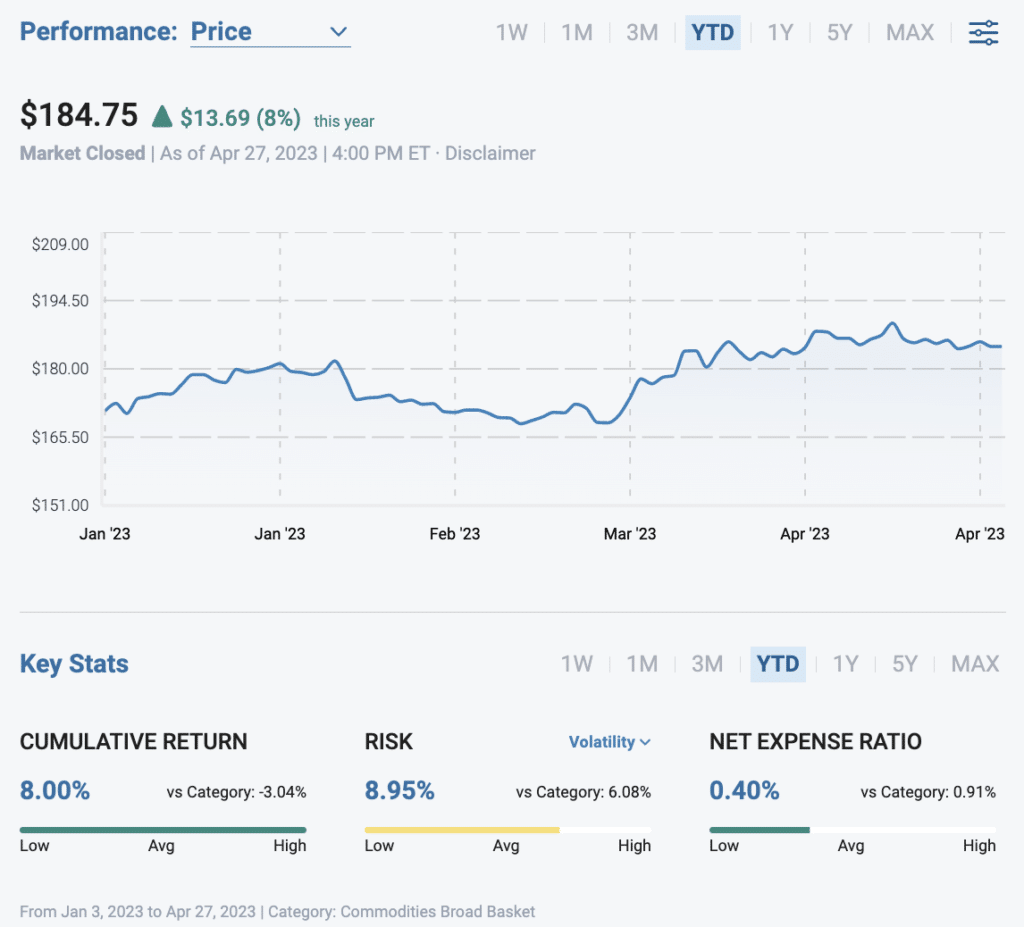Click the price line near Mar '23
Image resolution: width=1024 pixels, height=927 pixels.
(x=630, y=398)
